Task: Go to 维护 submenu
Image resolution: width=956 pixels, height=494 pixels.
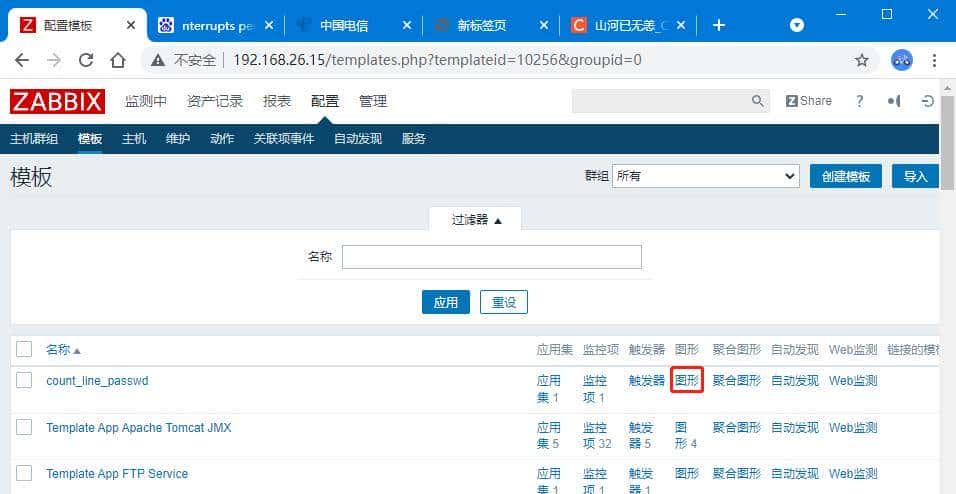Action: click(x=177, y=138)
